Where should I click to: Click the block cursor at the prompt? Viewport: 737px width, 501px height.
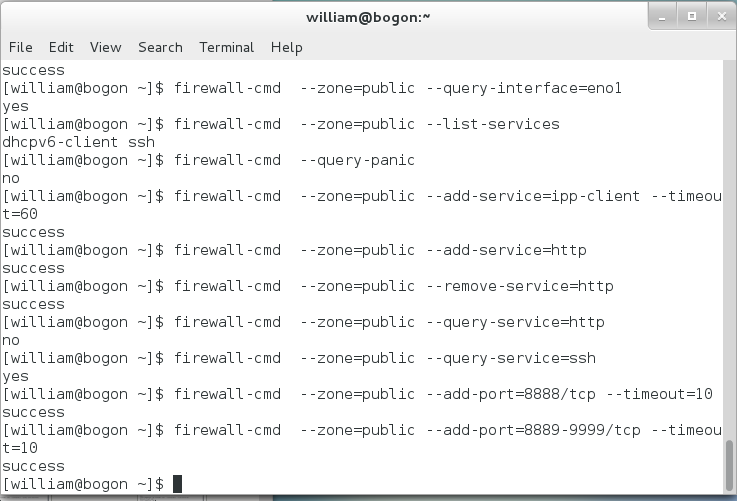coord(177,484)
